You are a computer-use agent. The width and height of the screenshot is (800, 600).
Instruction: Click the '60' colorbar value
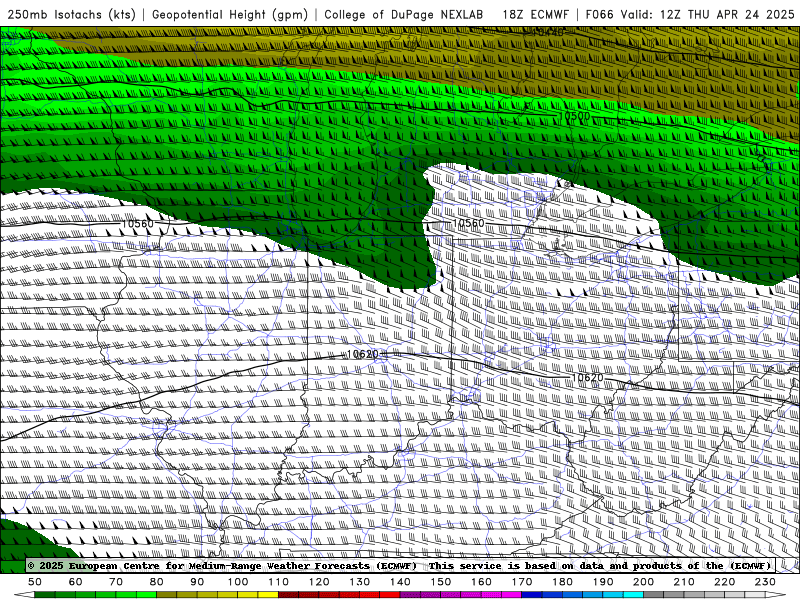pyautogui.click(x=75, y=582)
